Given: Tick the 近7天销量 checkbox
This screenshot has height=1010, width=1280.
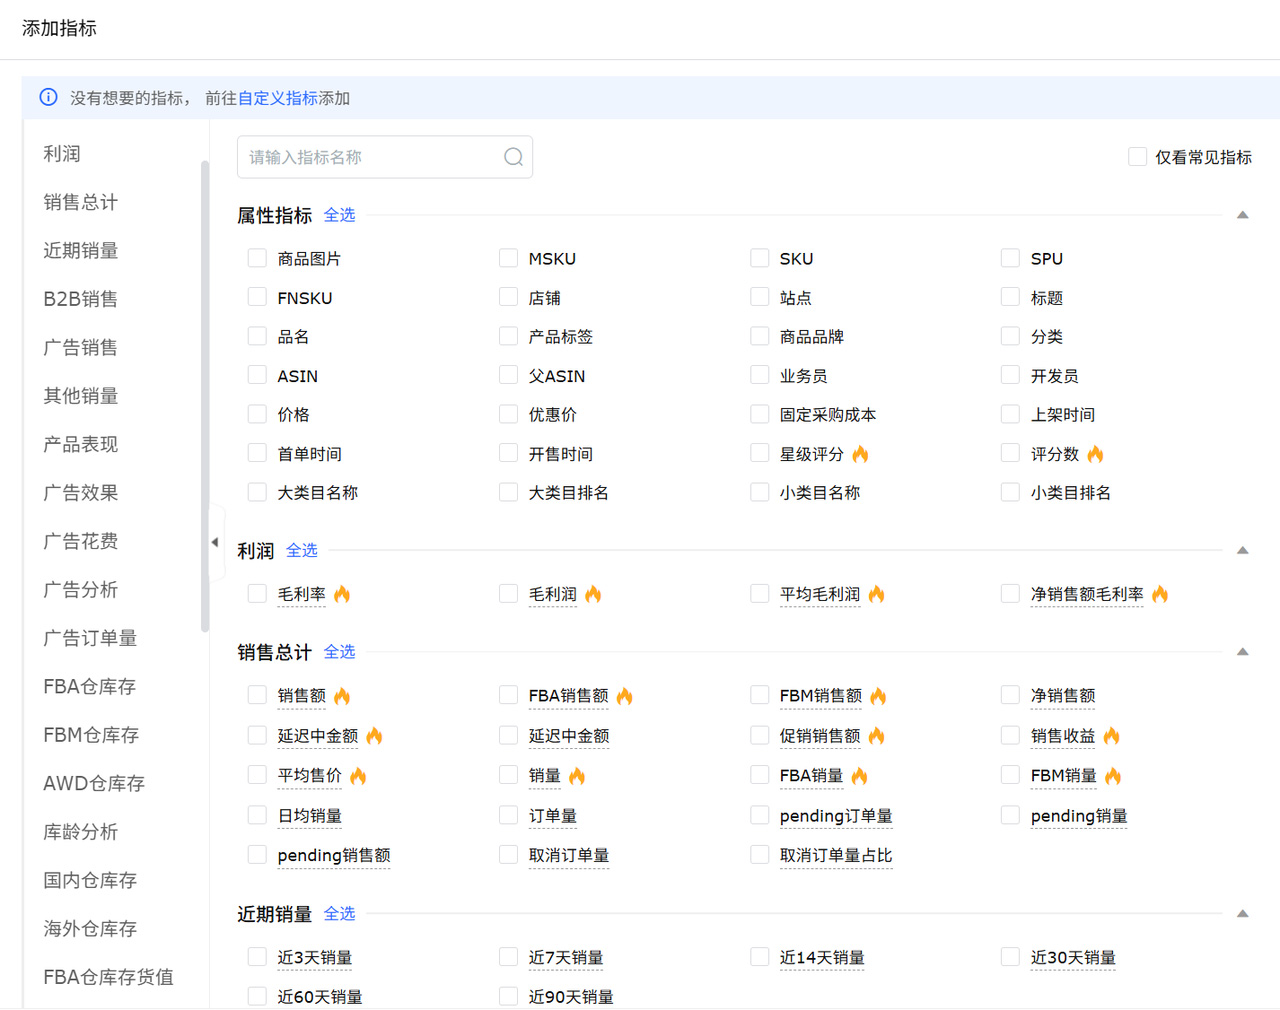Looking at the screenshot, I should pos(508,957).
